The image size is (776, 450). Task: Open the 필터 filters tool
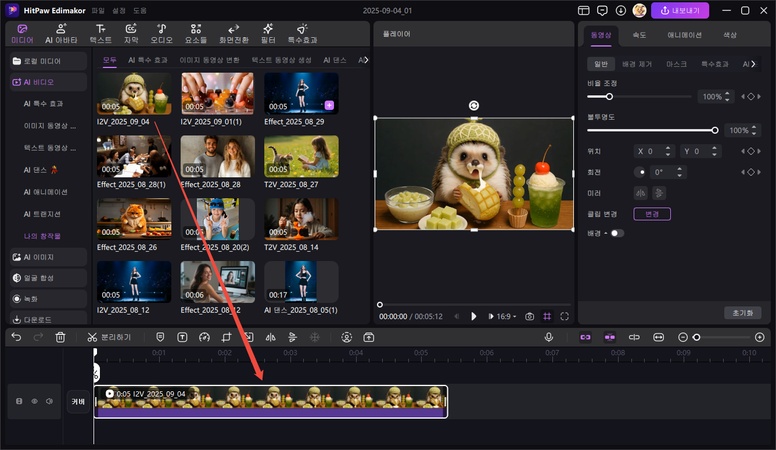(268, 34)
